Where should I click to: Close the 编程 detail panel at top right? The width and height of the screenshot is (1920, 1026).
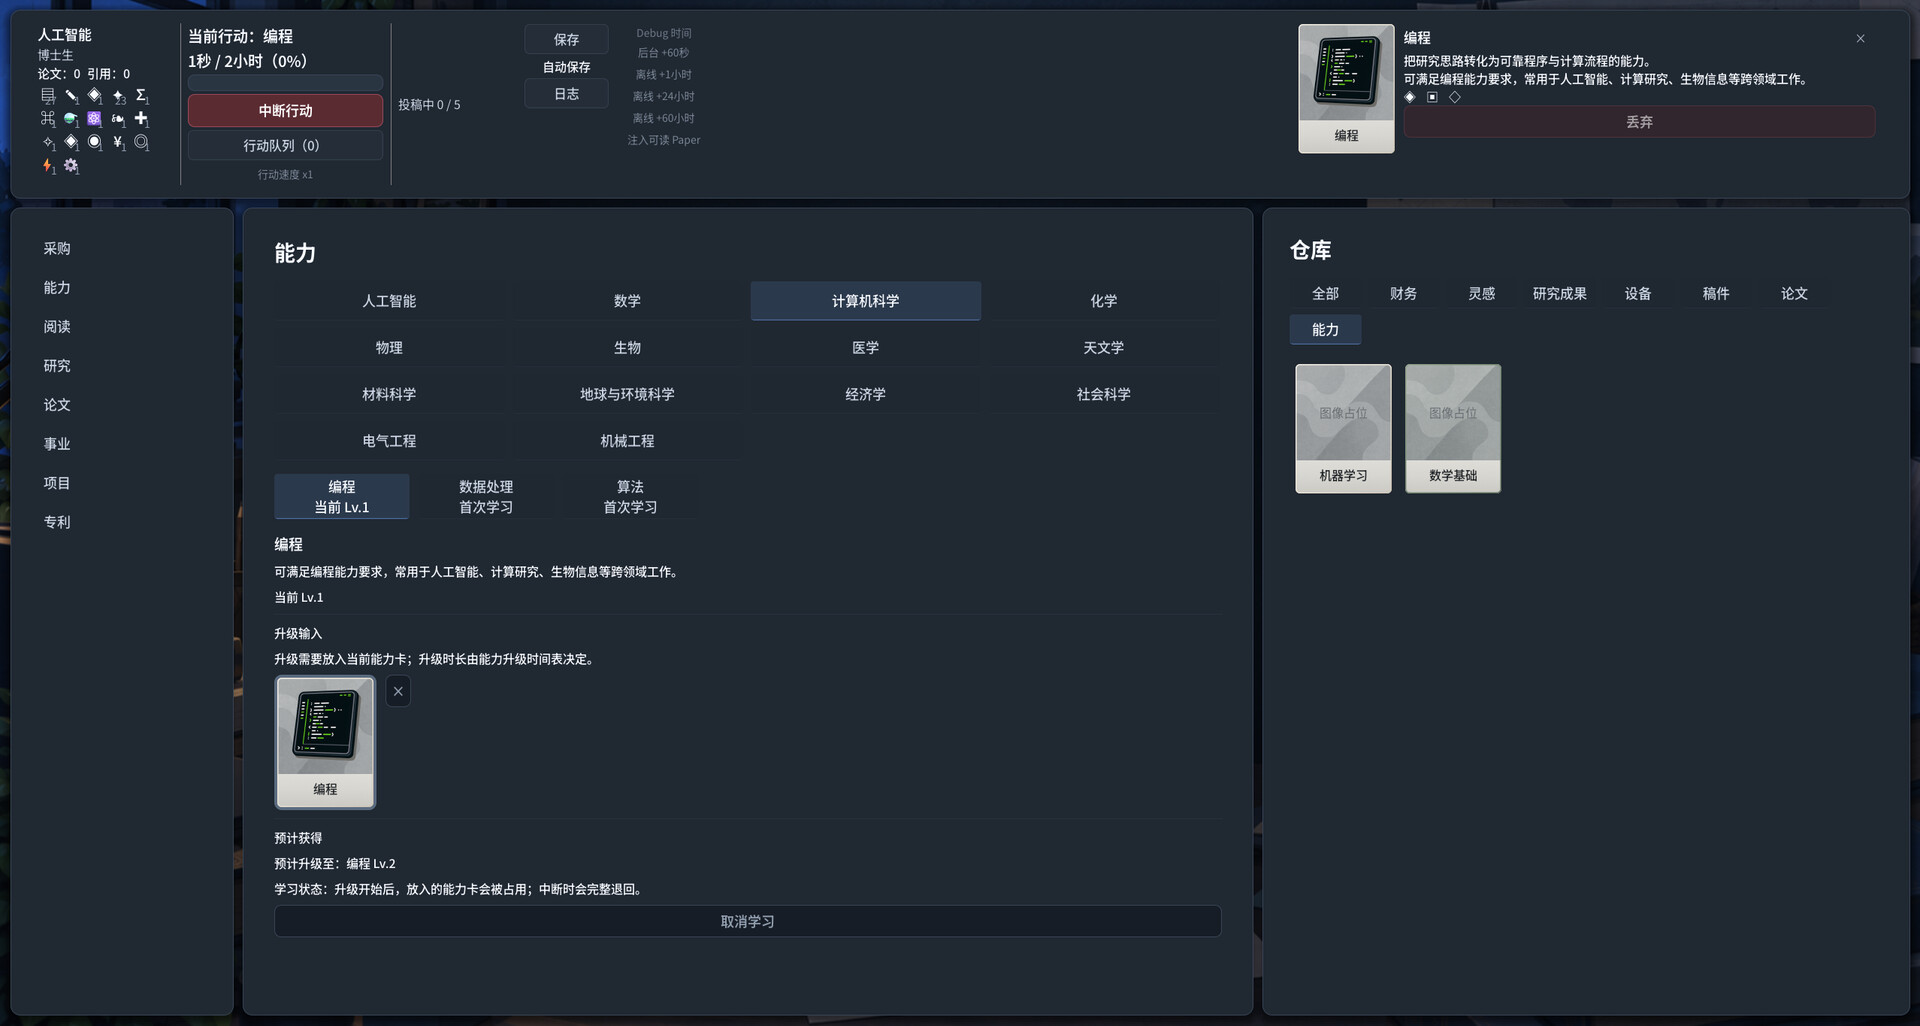click(x=1860, y=39)
